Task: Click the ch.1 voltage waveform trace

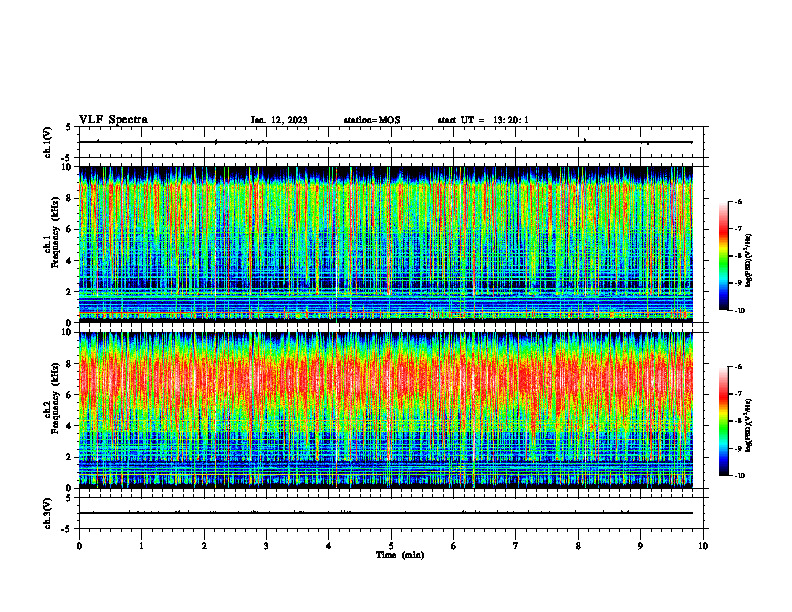Action: [386, 142]
